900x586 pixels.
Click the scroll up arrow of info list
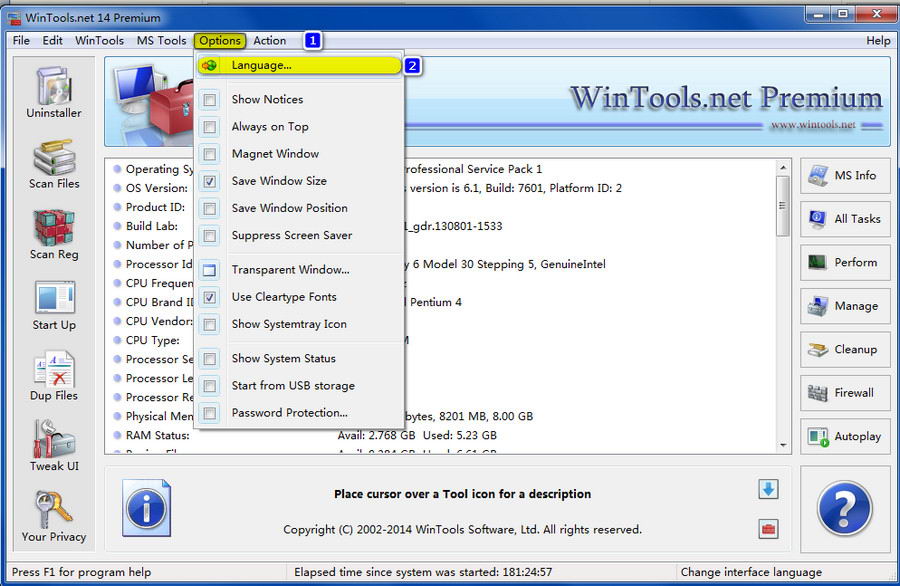pyautogui.click(x=783, y=167)
